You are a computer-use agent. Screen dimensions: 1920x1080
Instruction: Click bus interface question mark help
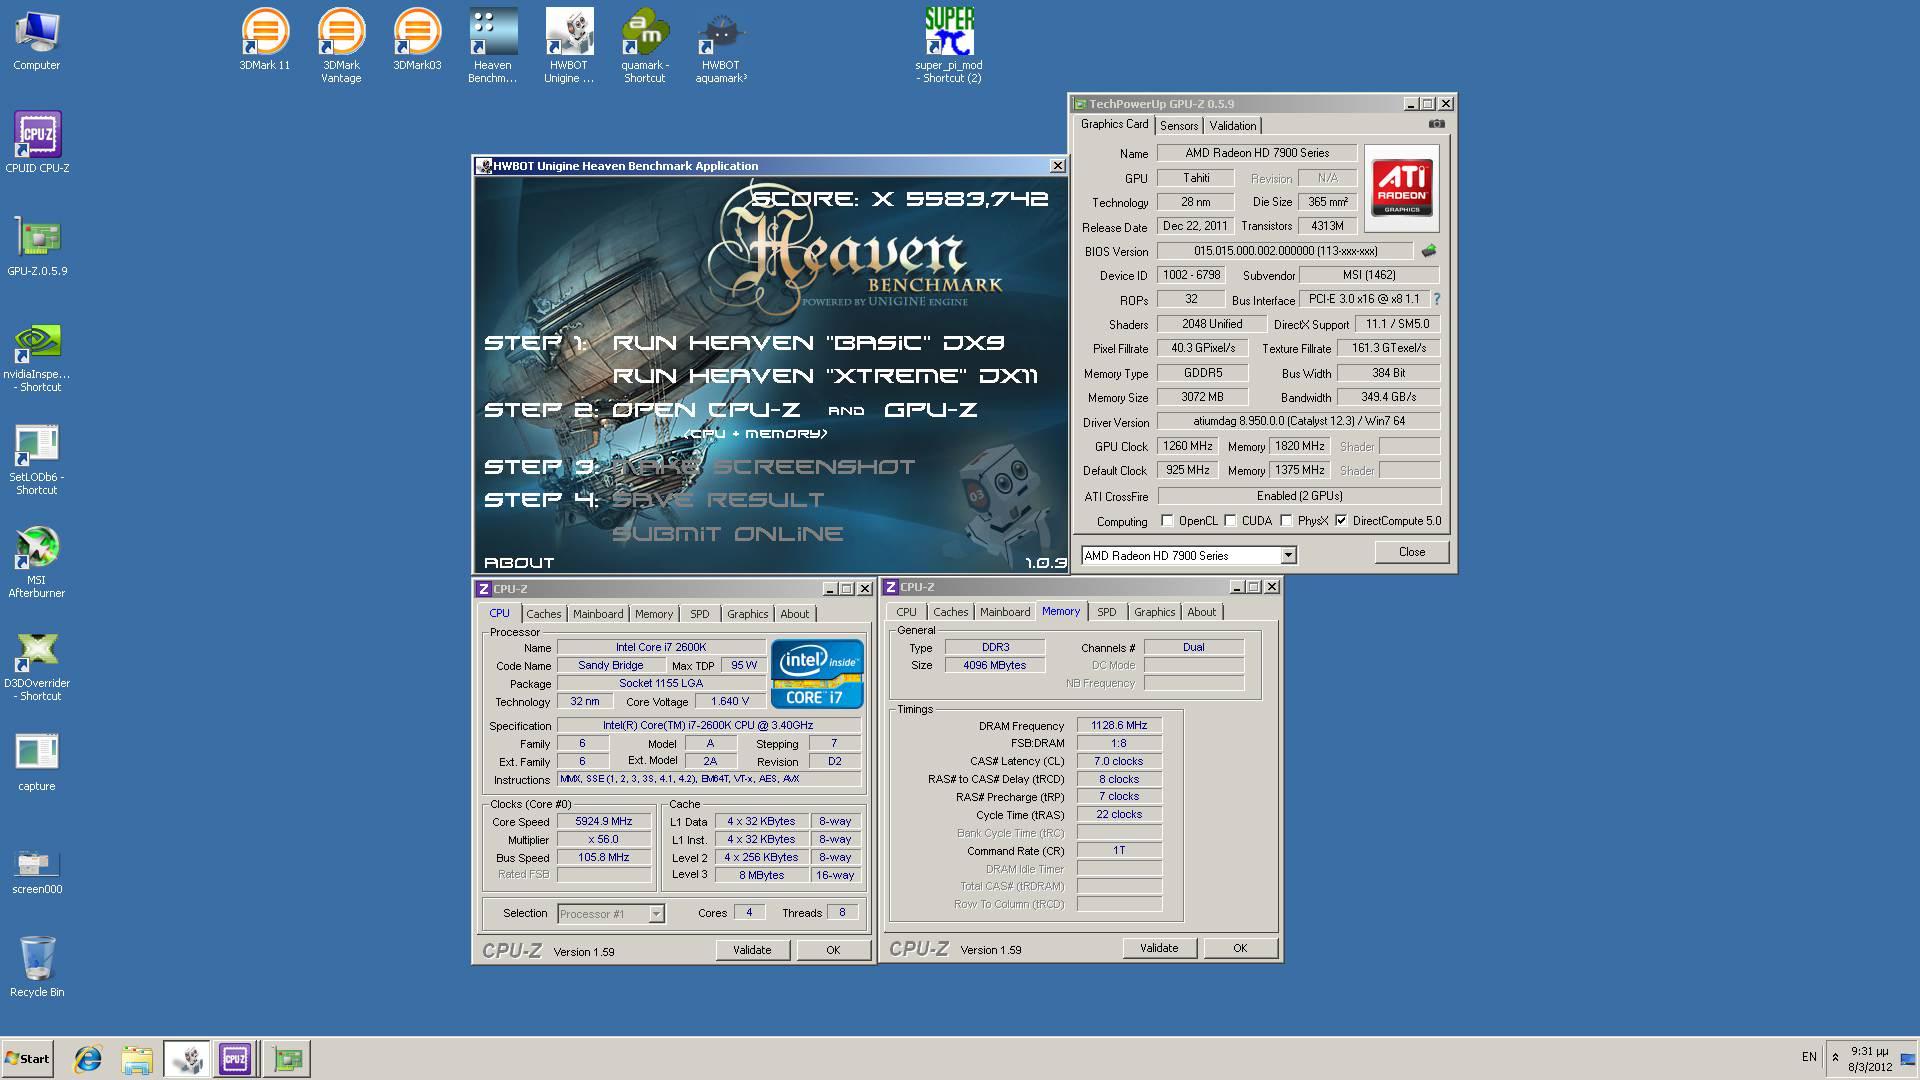pos(1437,299)
